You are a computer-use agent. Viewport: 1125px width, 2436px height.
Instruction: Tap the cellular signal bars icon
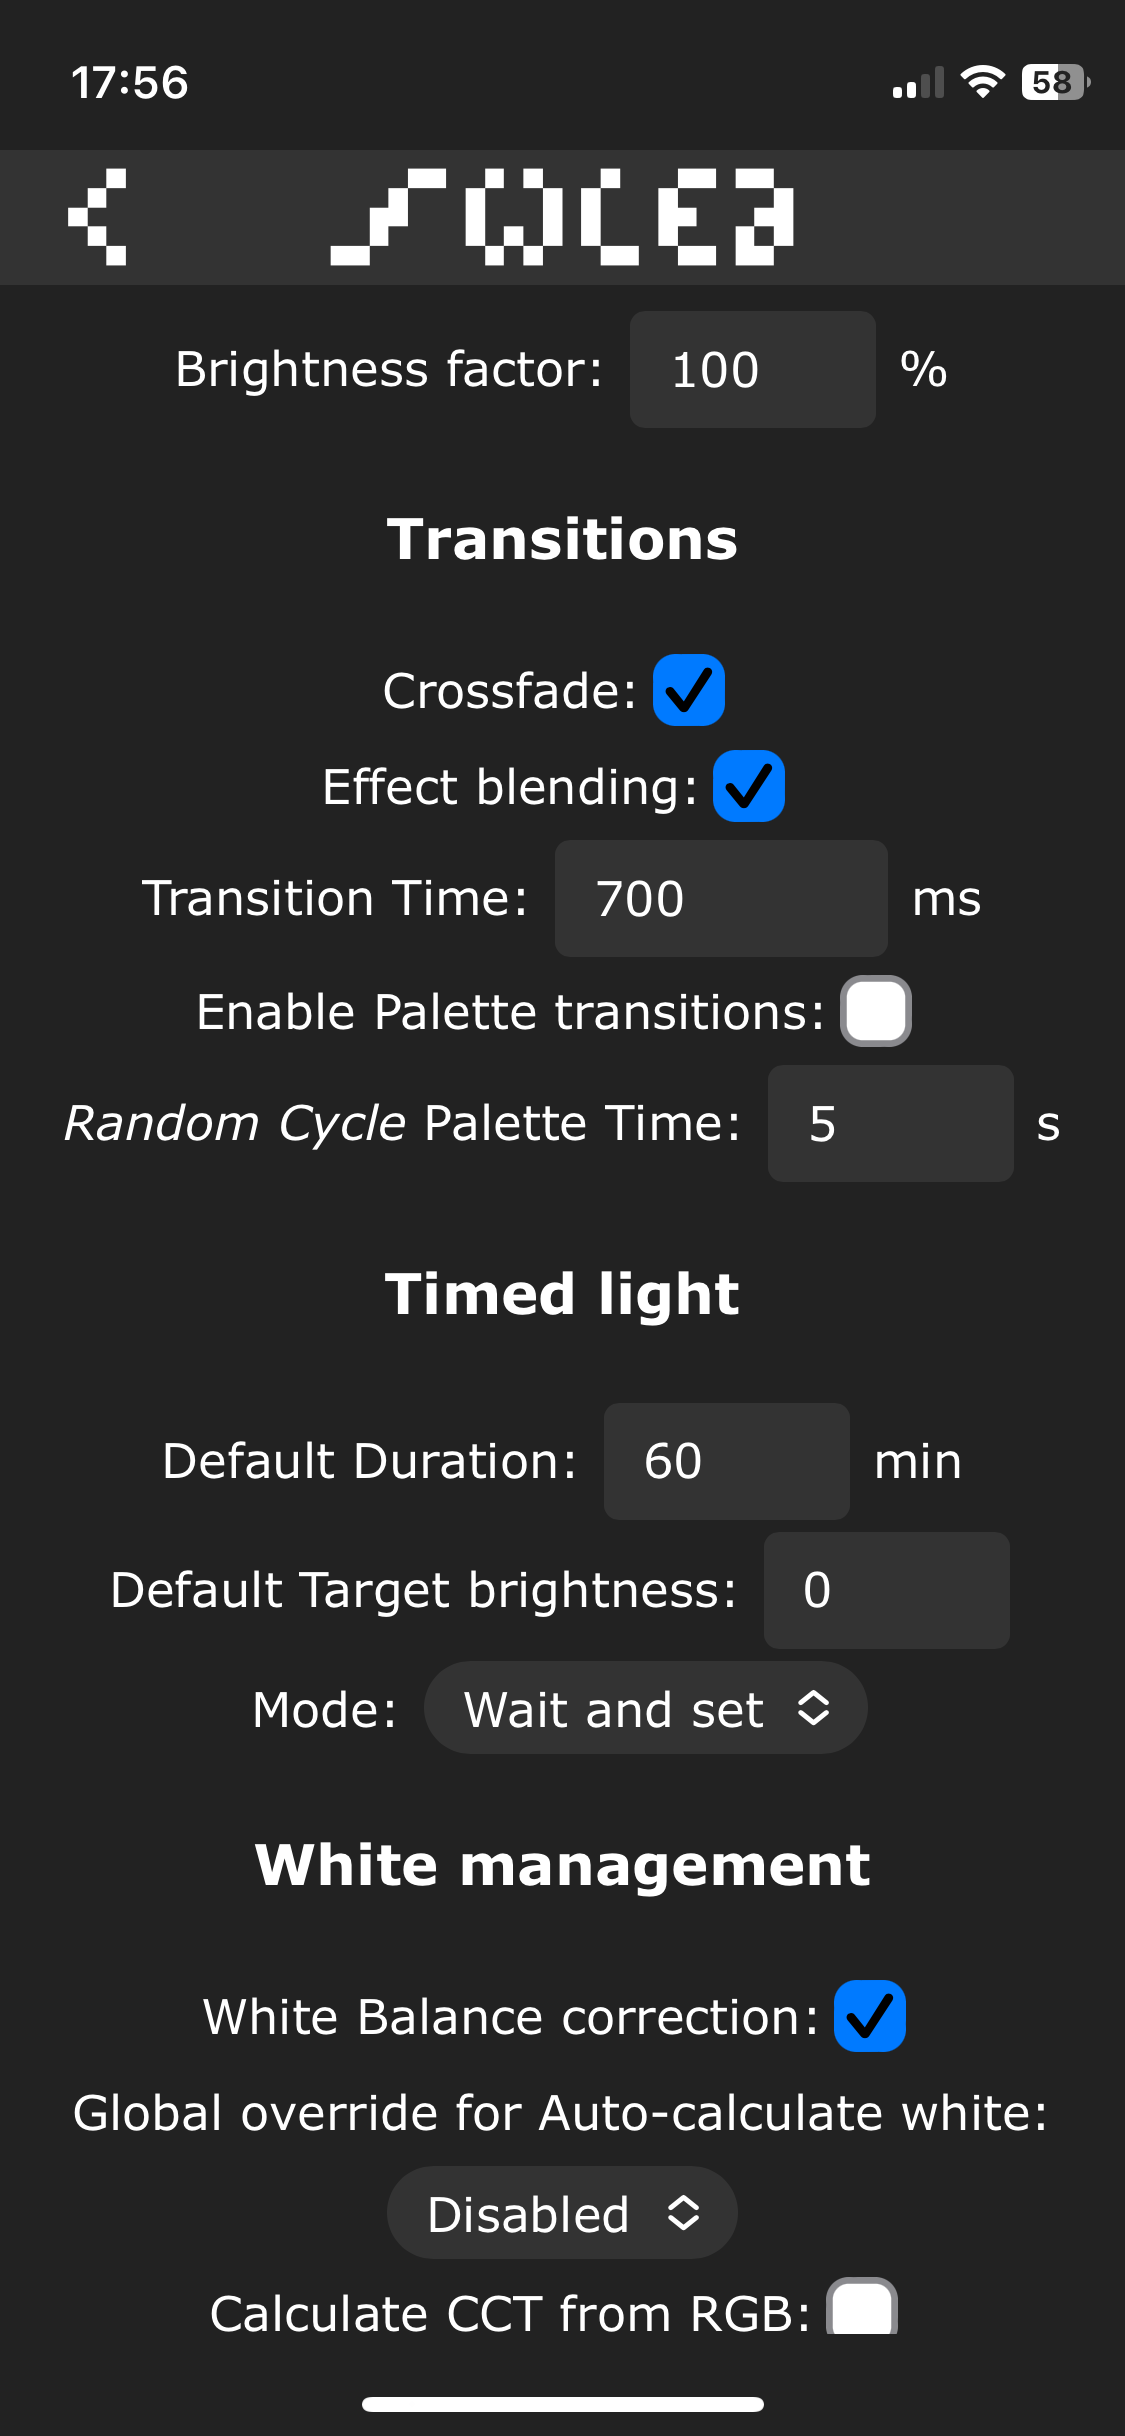click(x=918, y=84)
